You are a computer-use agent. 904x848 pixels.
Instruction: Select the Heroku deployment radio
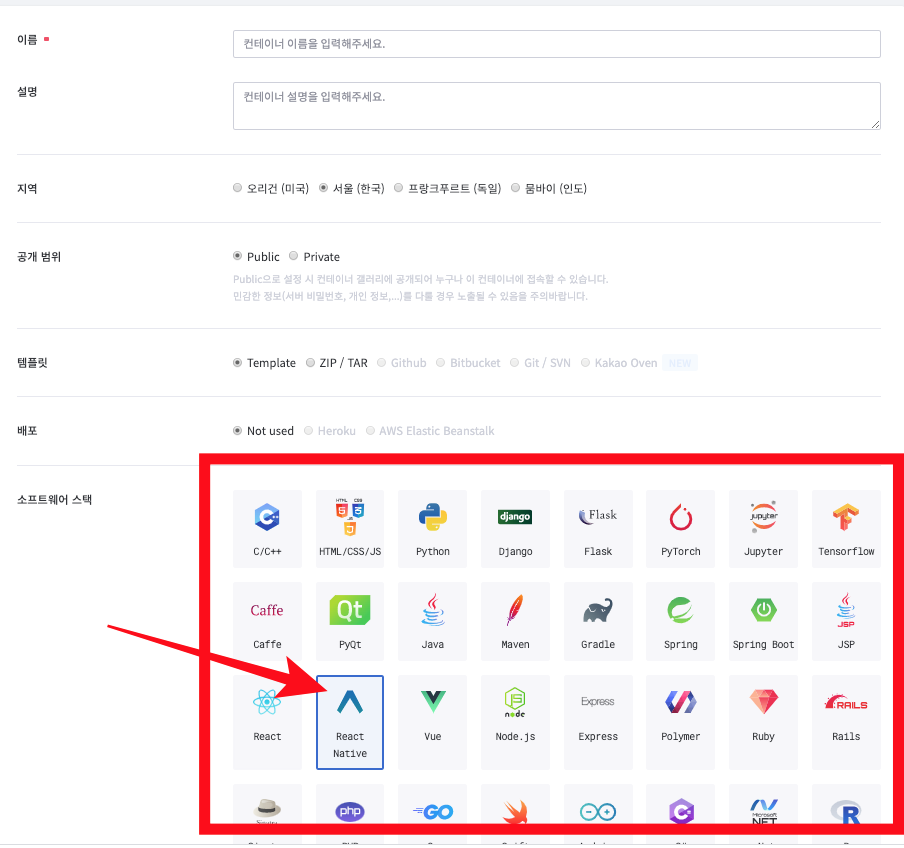pyautogui.click(x=308, y=430)
